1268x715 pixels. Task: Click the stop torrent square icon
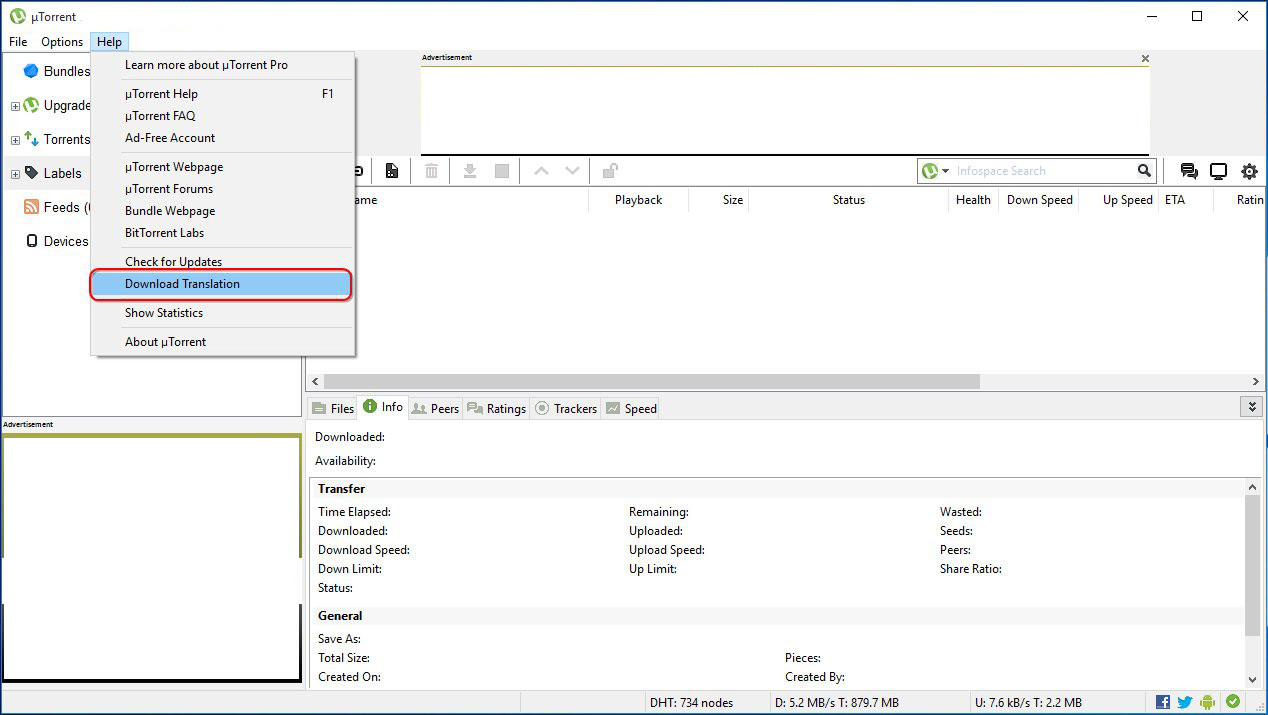tap(502, 171)
